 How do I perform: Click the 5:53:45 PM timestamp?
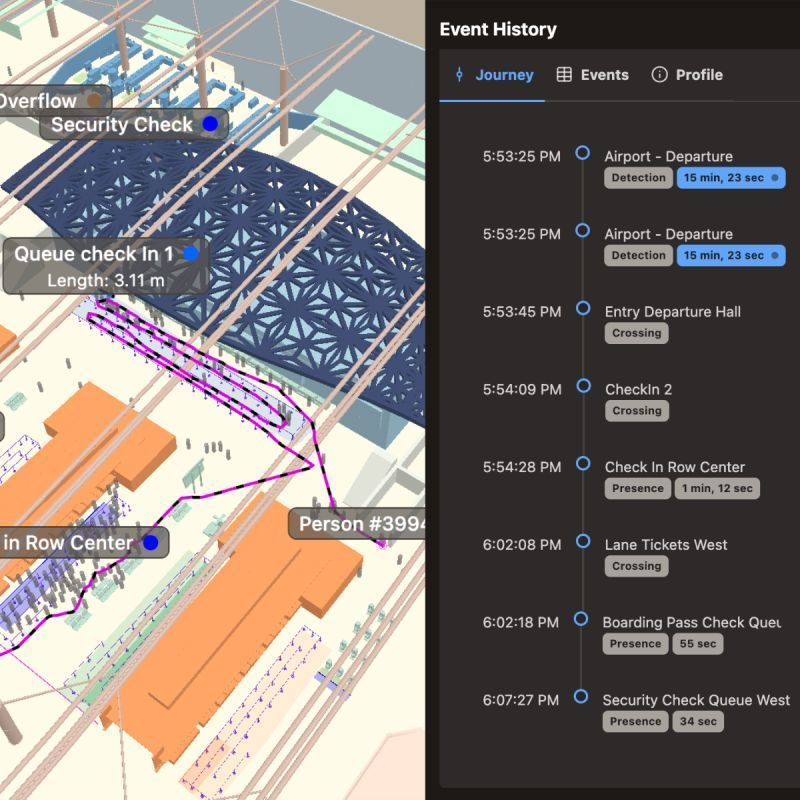(522, 312)
